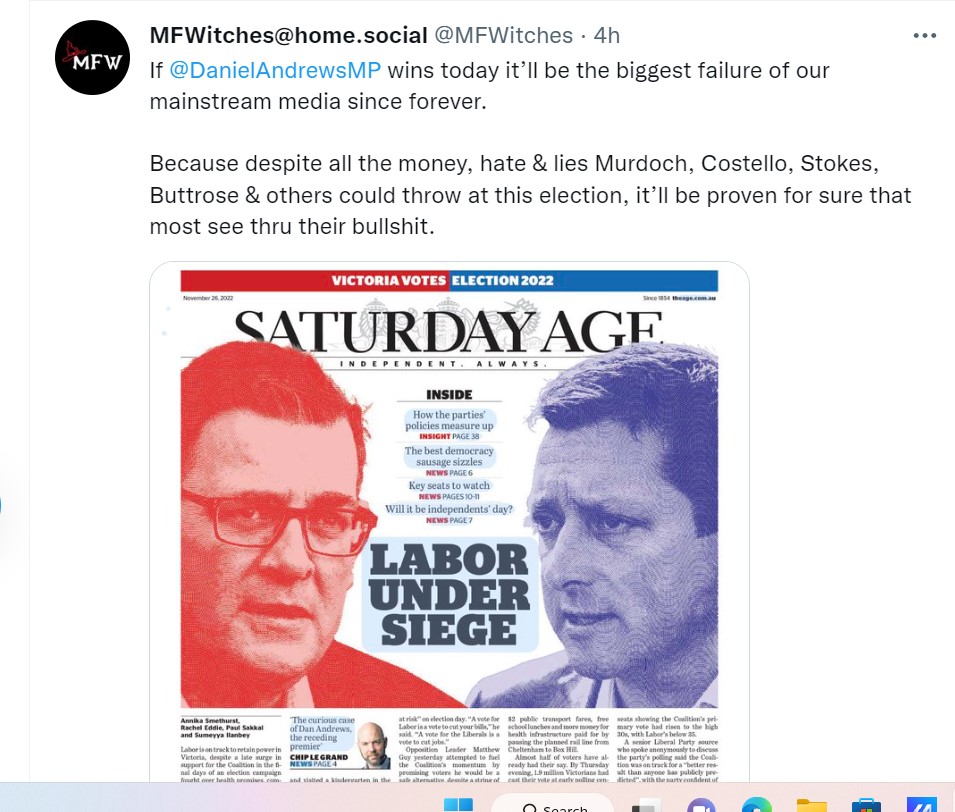Click the @DanielAndrewsMP mention link
955x812 pixels.
(x=275, y=70)
